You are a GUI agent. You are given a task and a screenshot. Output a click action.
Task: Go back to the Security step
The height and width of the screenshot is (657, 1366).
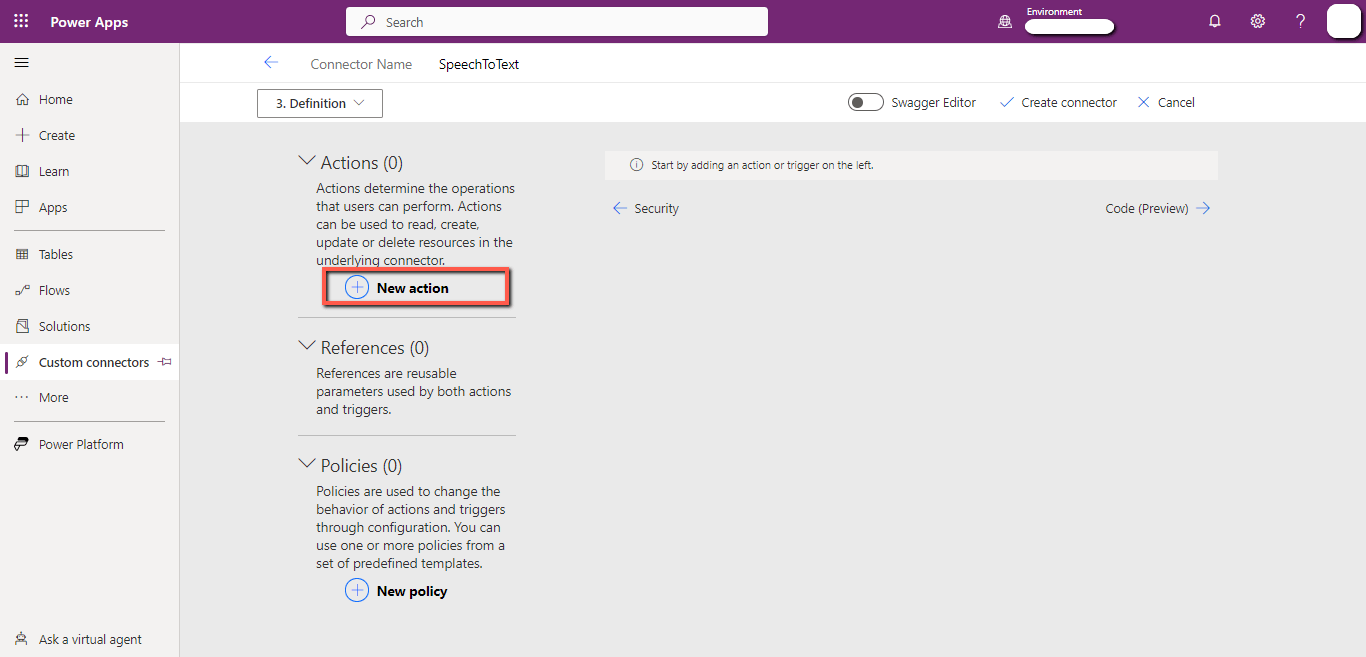pyautogui.click(x=646, y=208)
